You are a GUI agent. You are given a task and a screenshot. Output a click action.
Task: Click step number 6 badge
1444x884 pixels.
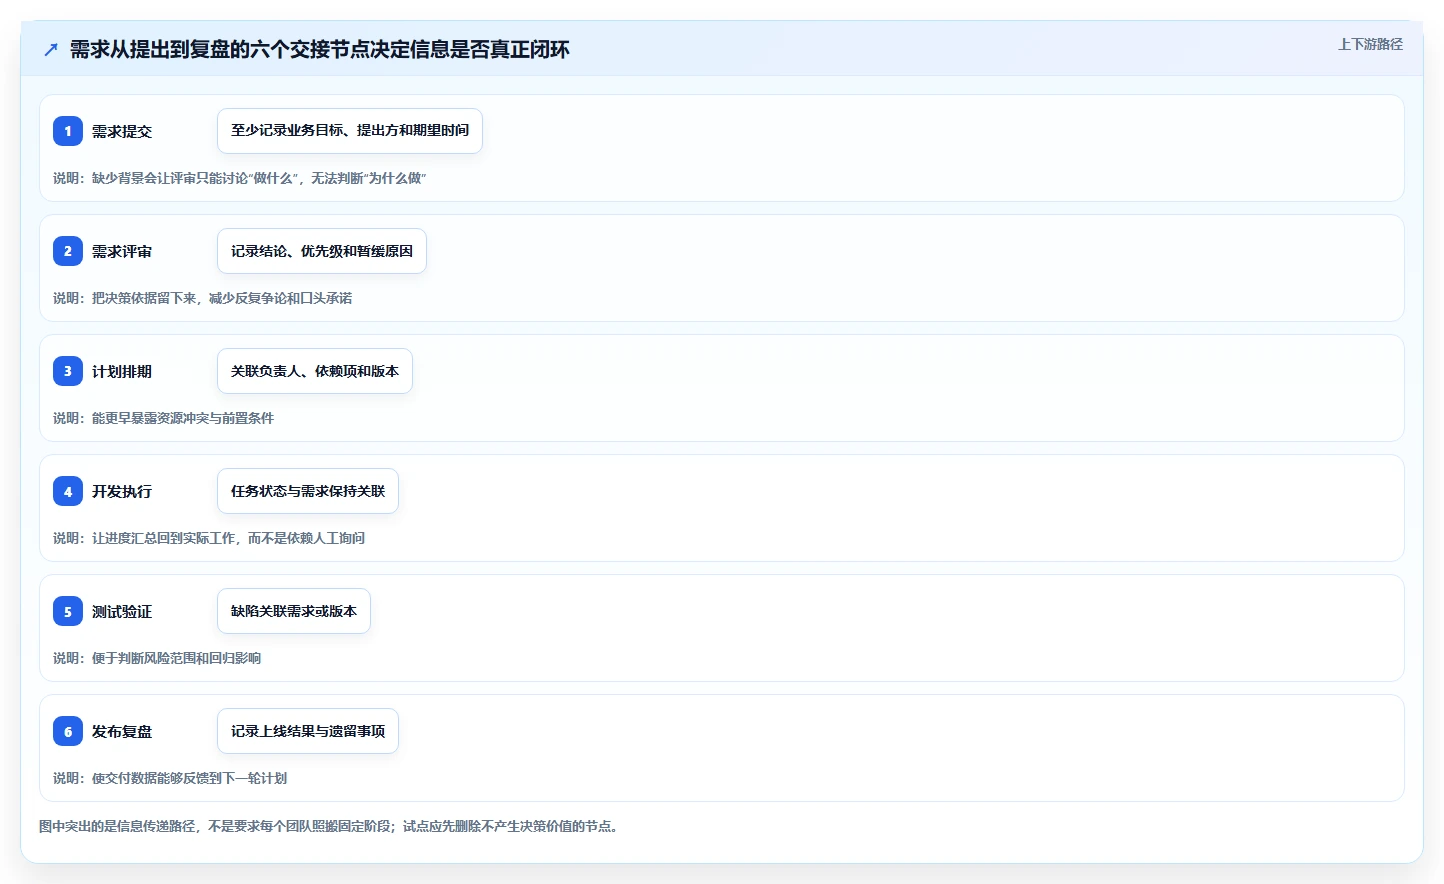pos(68,731)
